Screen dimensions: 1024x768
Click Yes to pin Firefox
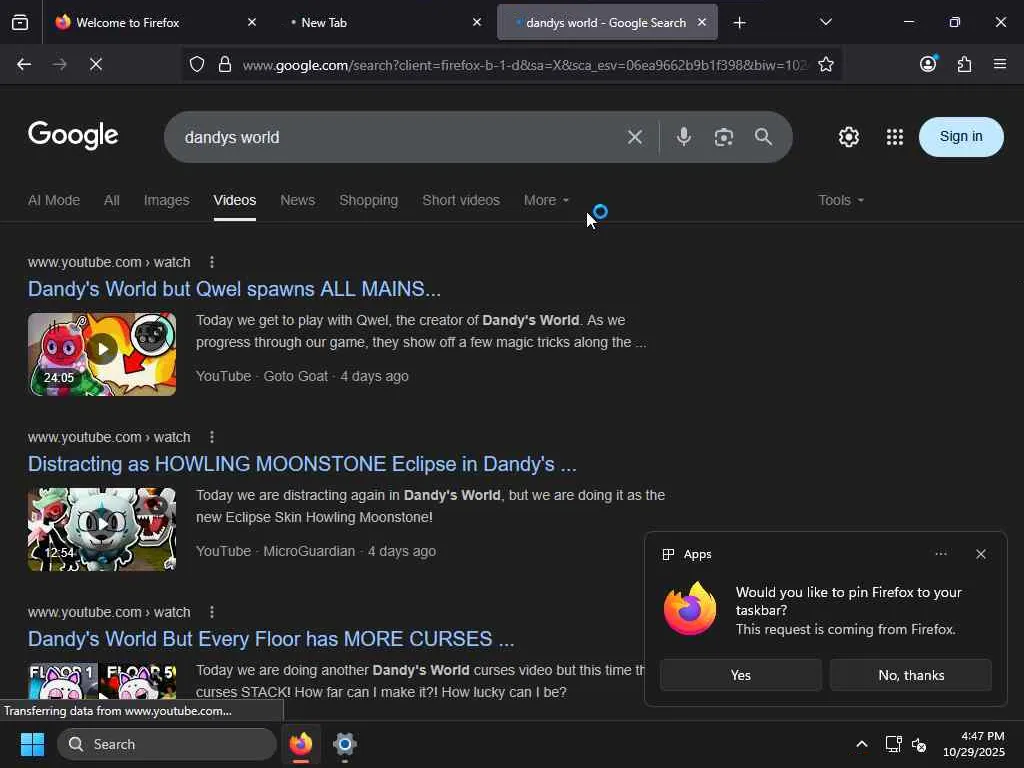tap(741, 675)
